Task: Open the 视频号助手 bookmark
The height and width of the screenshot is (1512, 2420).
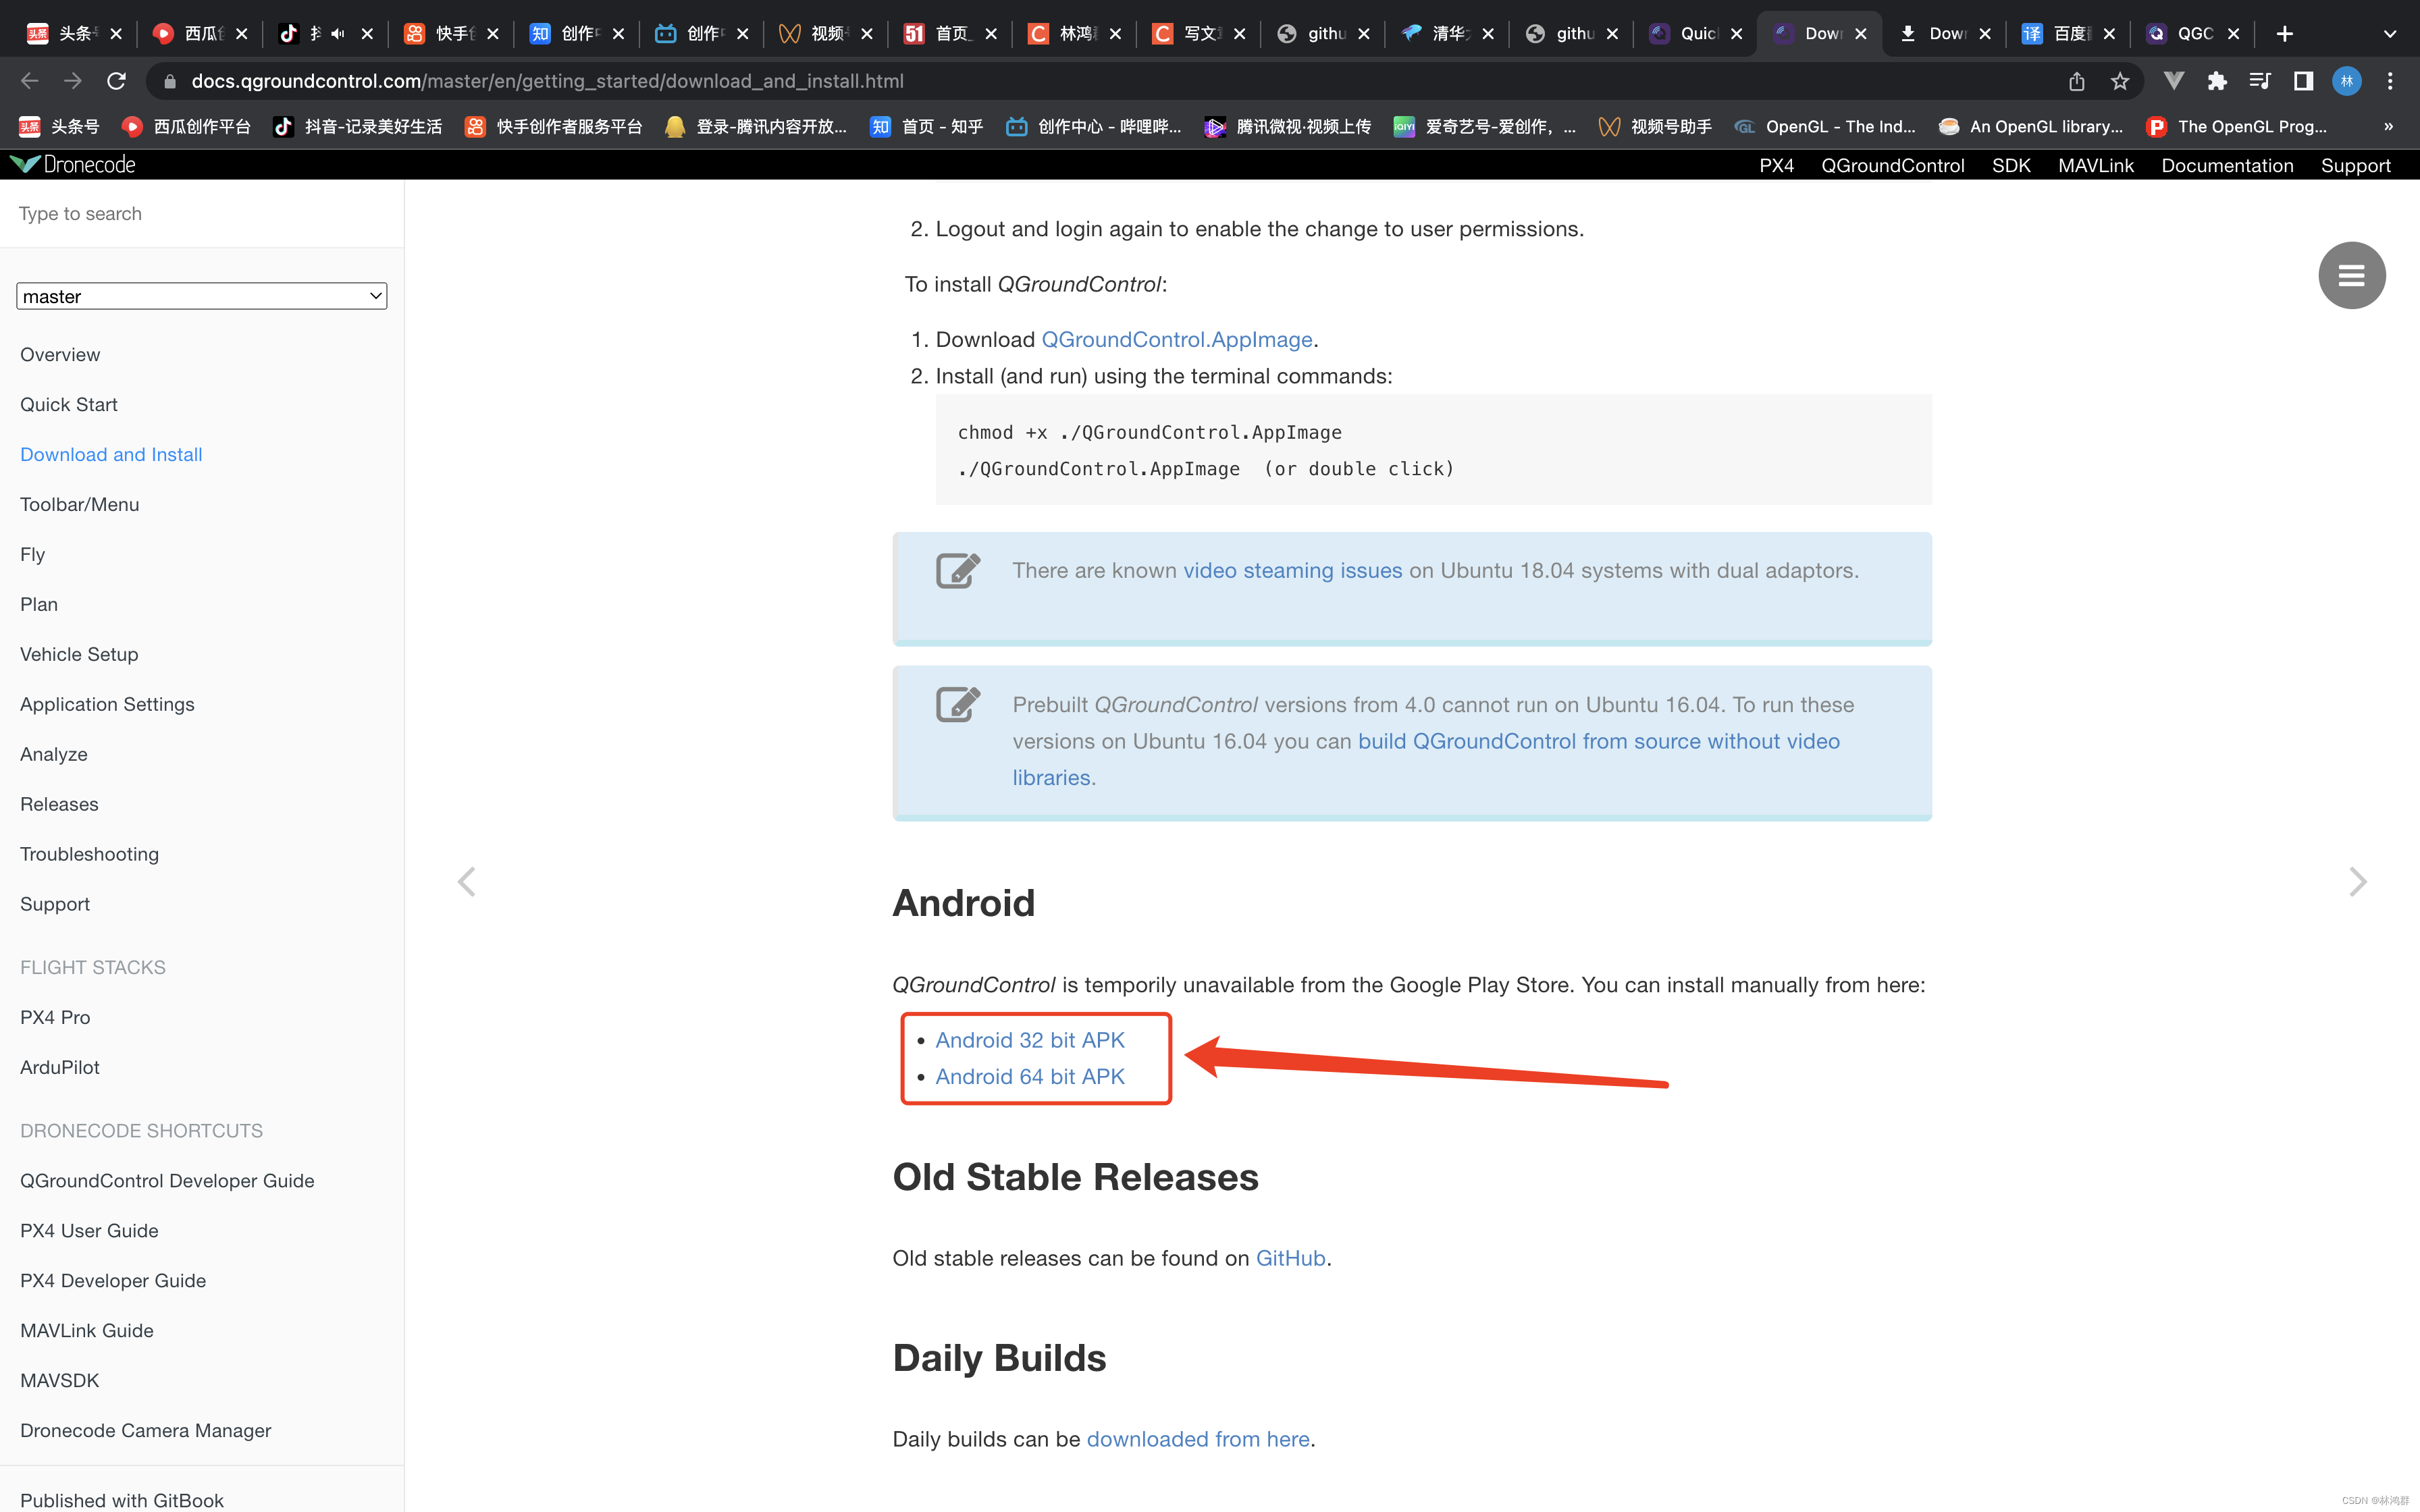Action: pos(1655,127)
